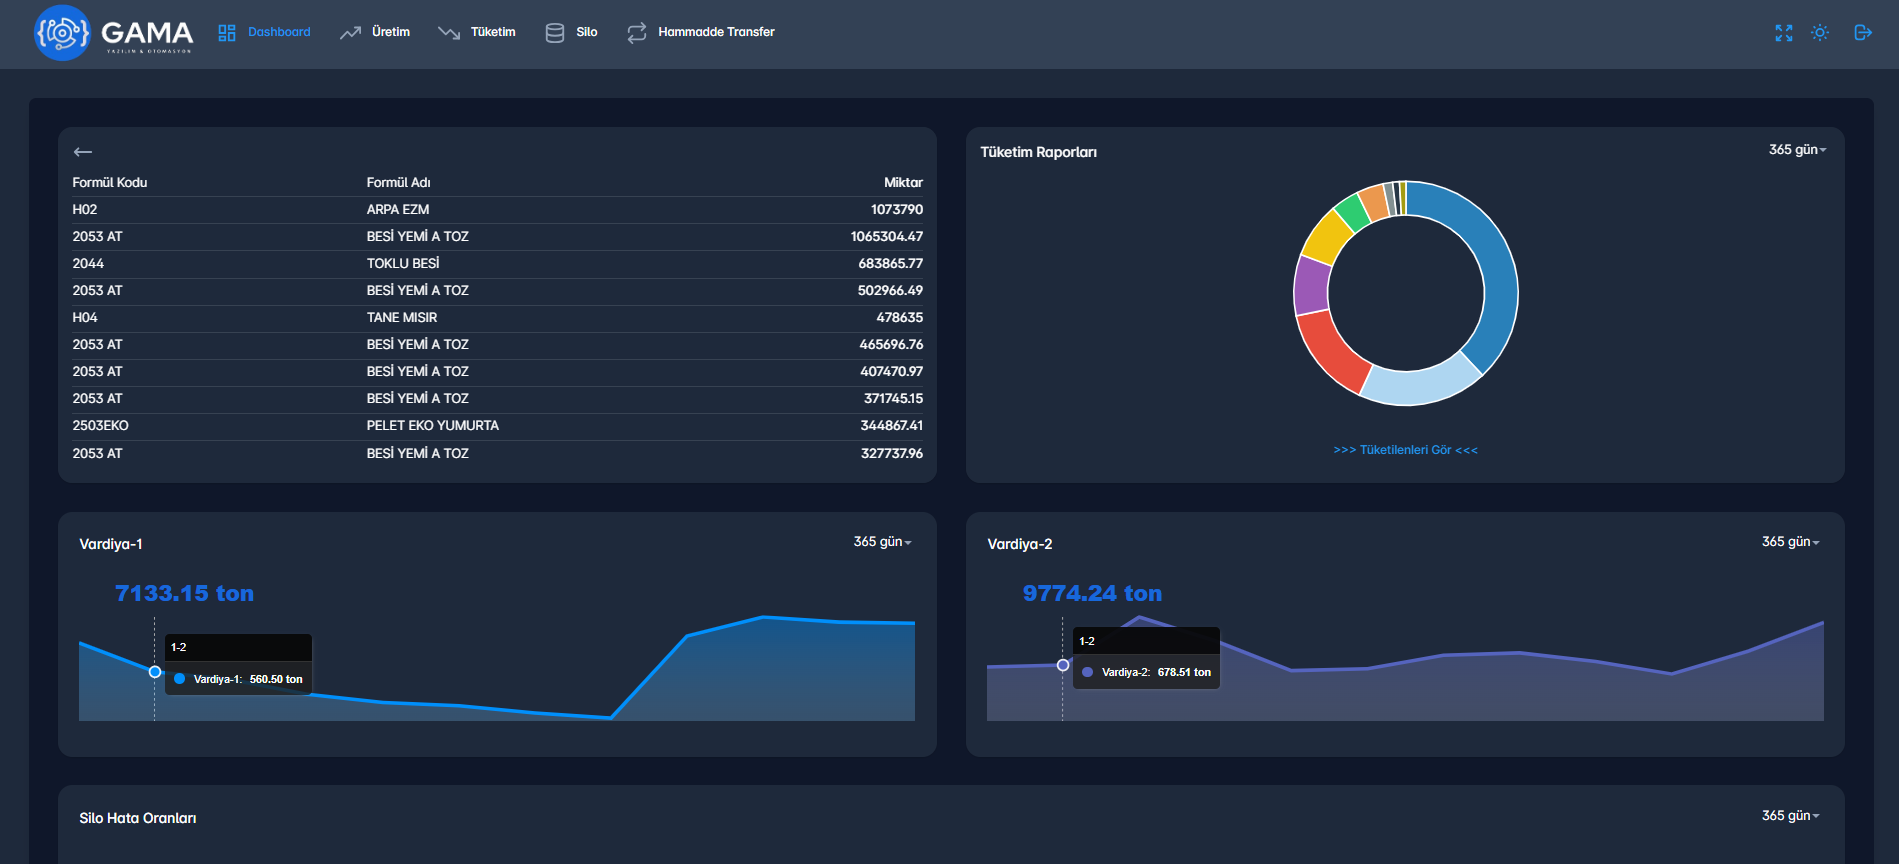Expand the Vardiya-1 365 gün period selector
Screen dimensions: 1899x864
pyautogui.click(x=882, y=542)
